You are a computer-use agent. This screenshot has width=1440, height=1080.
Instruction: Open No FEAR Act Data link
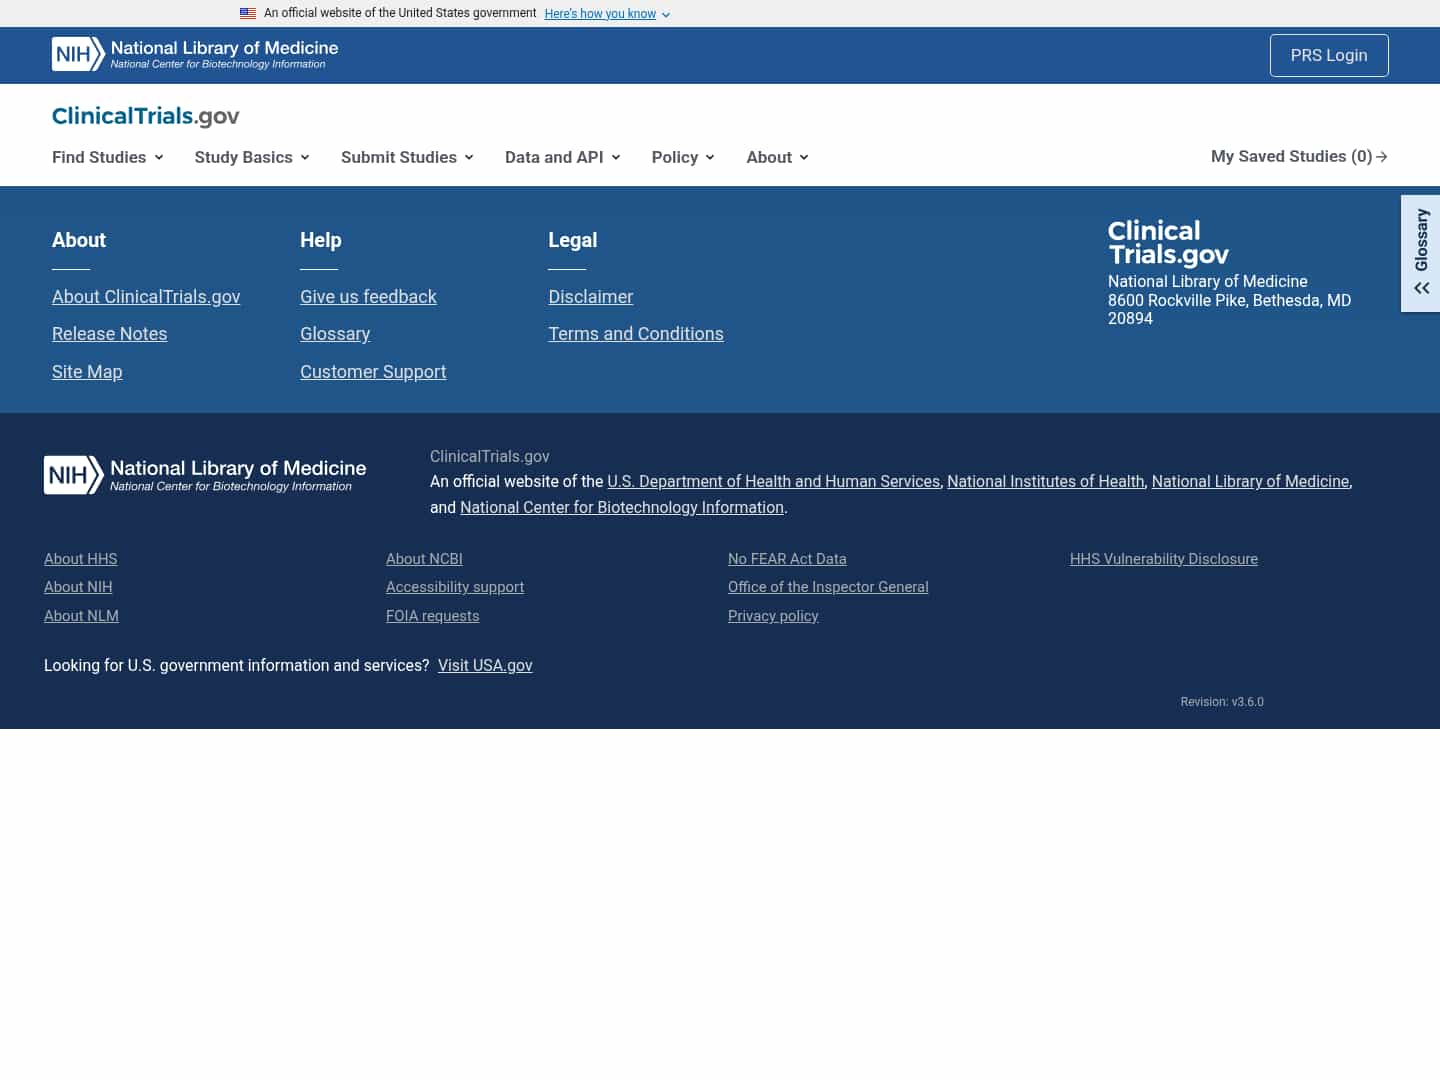pyautogui.click(x=787, y=559)
